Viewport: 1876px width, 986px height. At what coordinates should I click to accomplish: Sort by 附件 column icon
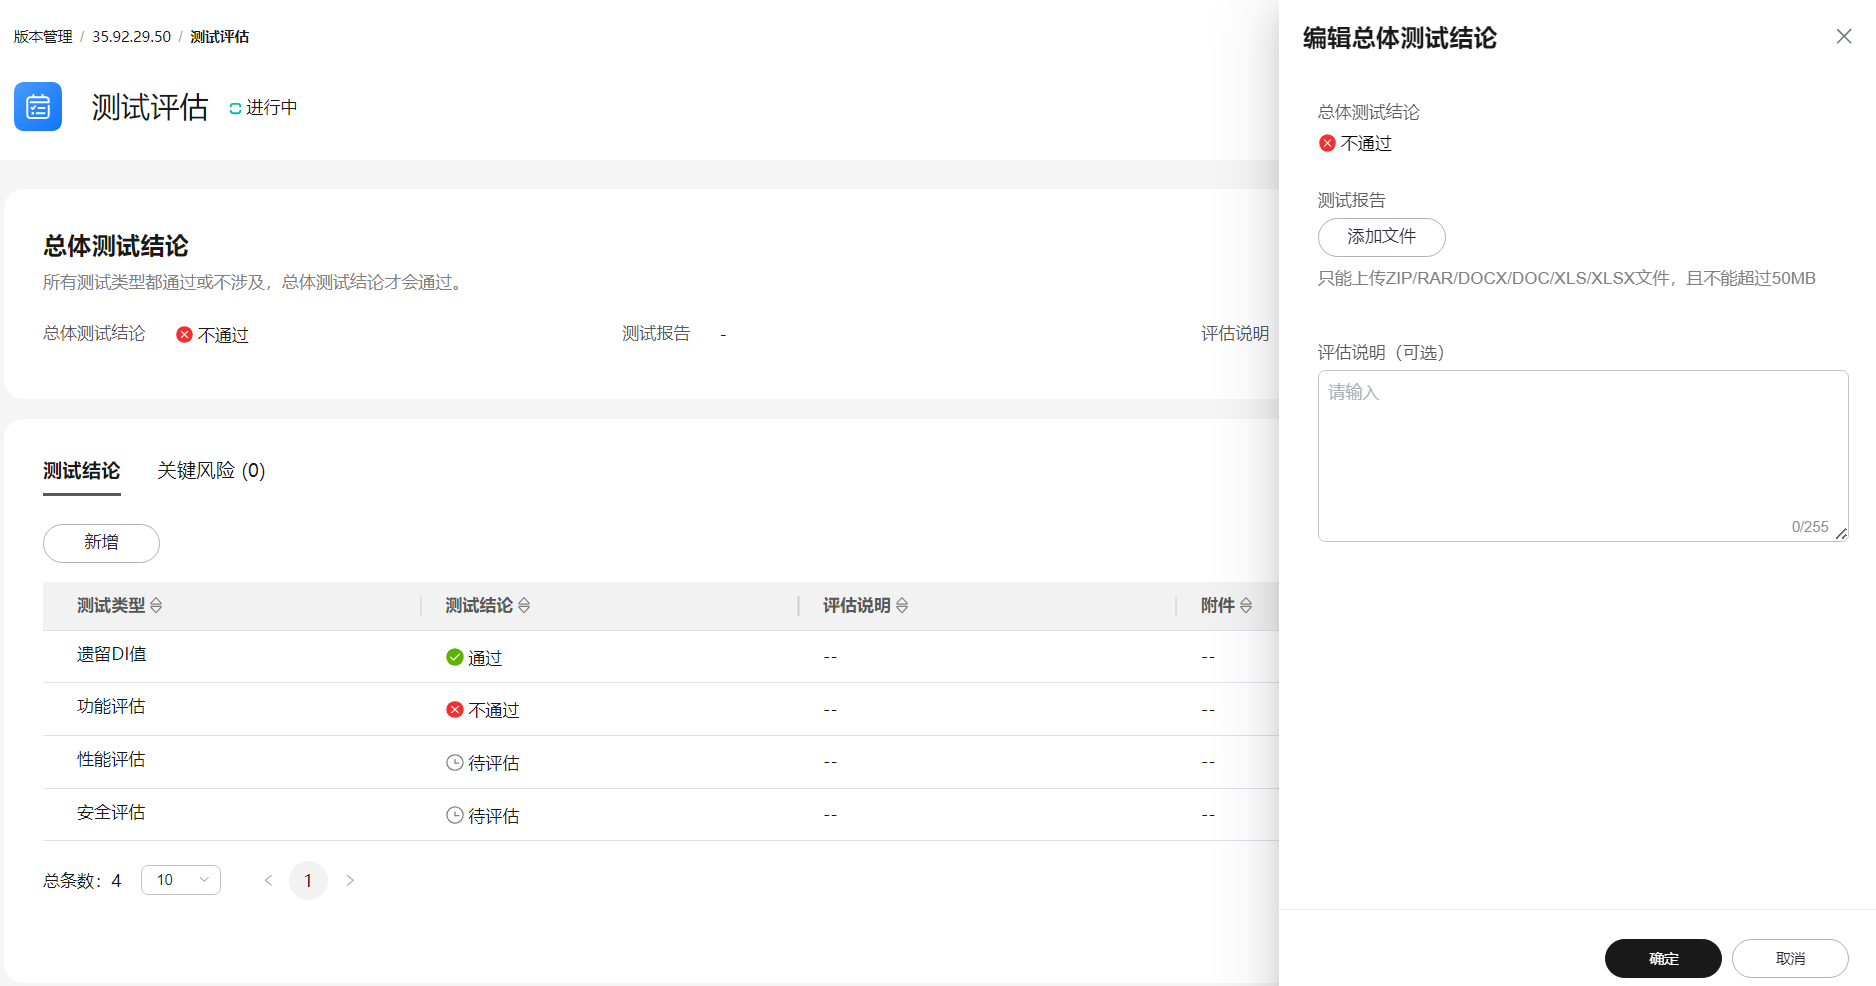click(x=1246, y=606)
